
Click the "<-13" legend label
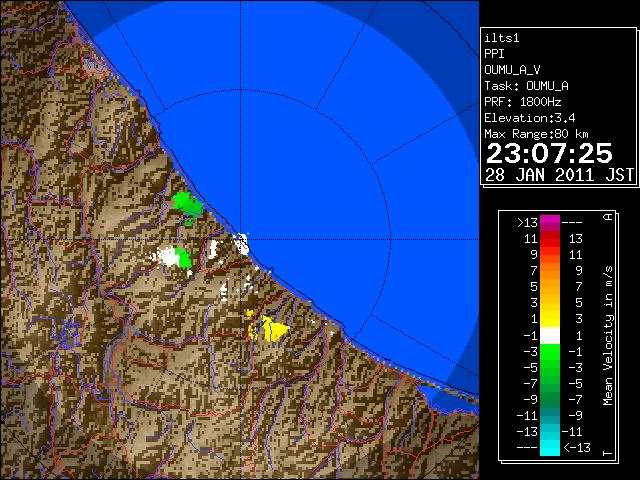tap(577, 447)
